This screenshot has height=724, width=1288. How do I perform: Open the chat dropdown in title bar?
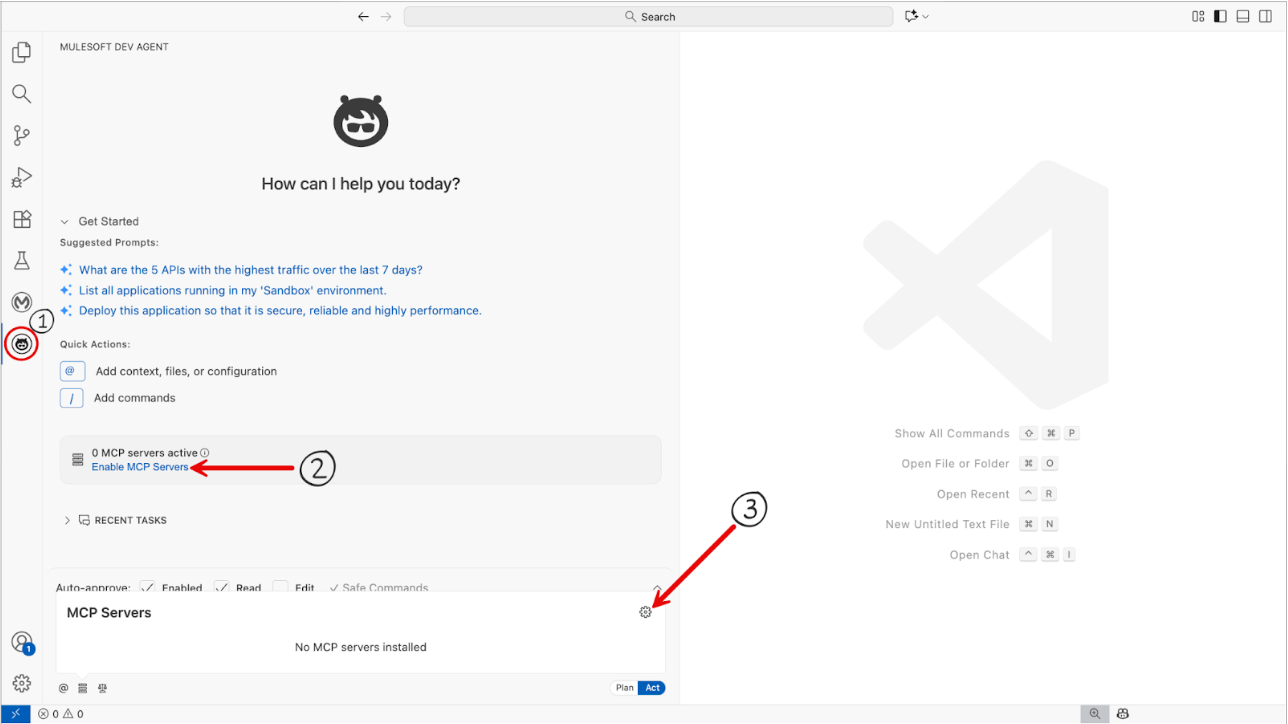[x=916, y=16]
